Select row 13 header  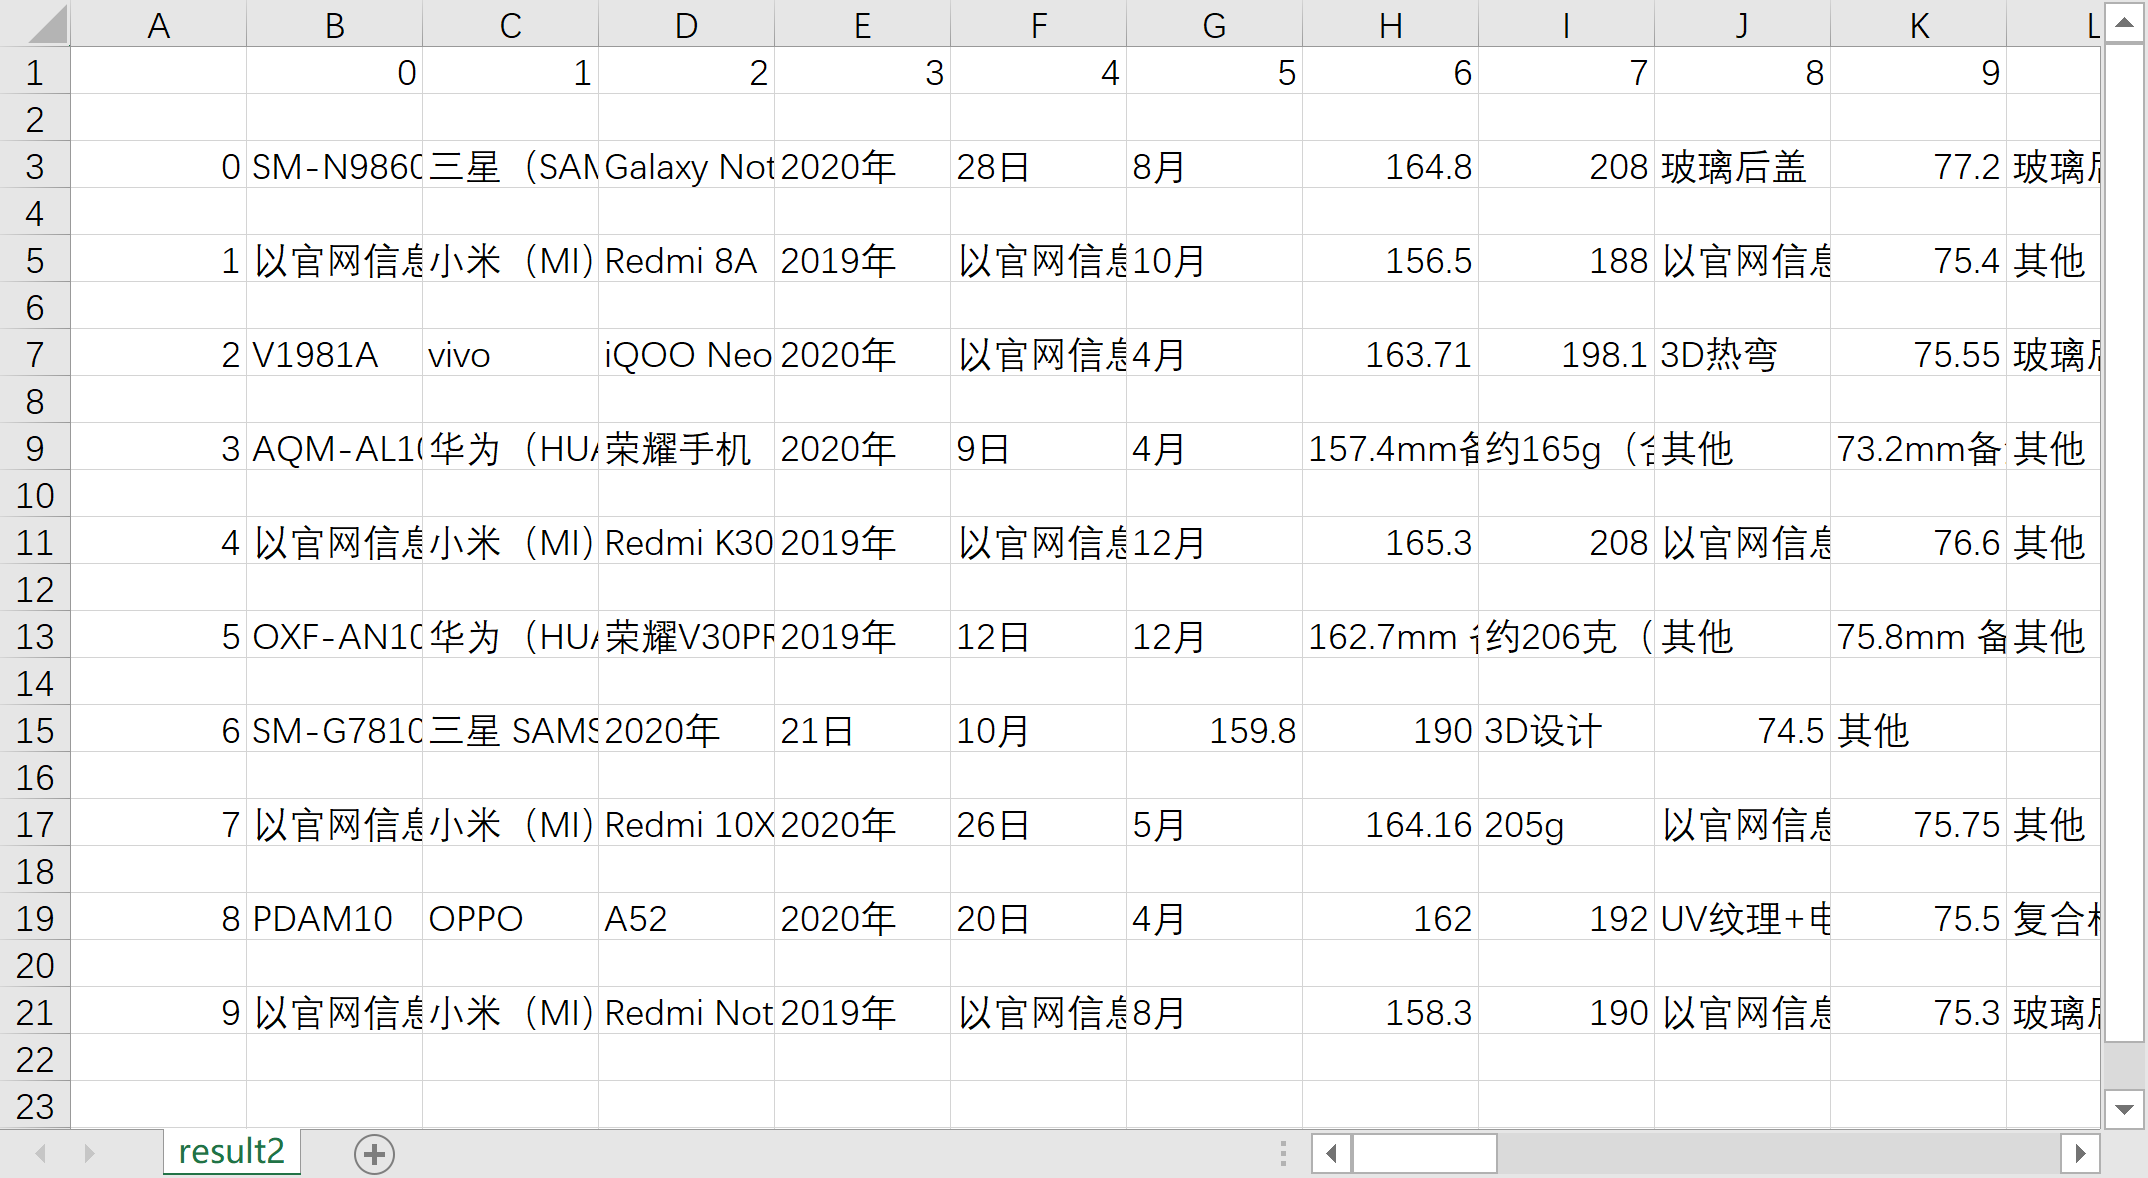coord(34,637)
